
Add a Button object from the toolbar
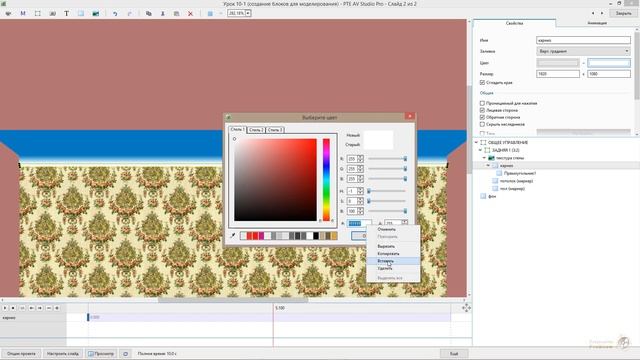[x=52, y=13]
